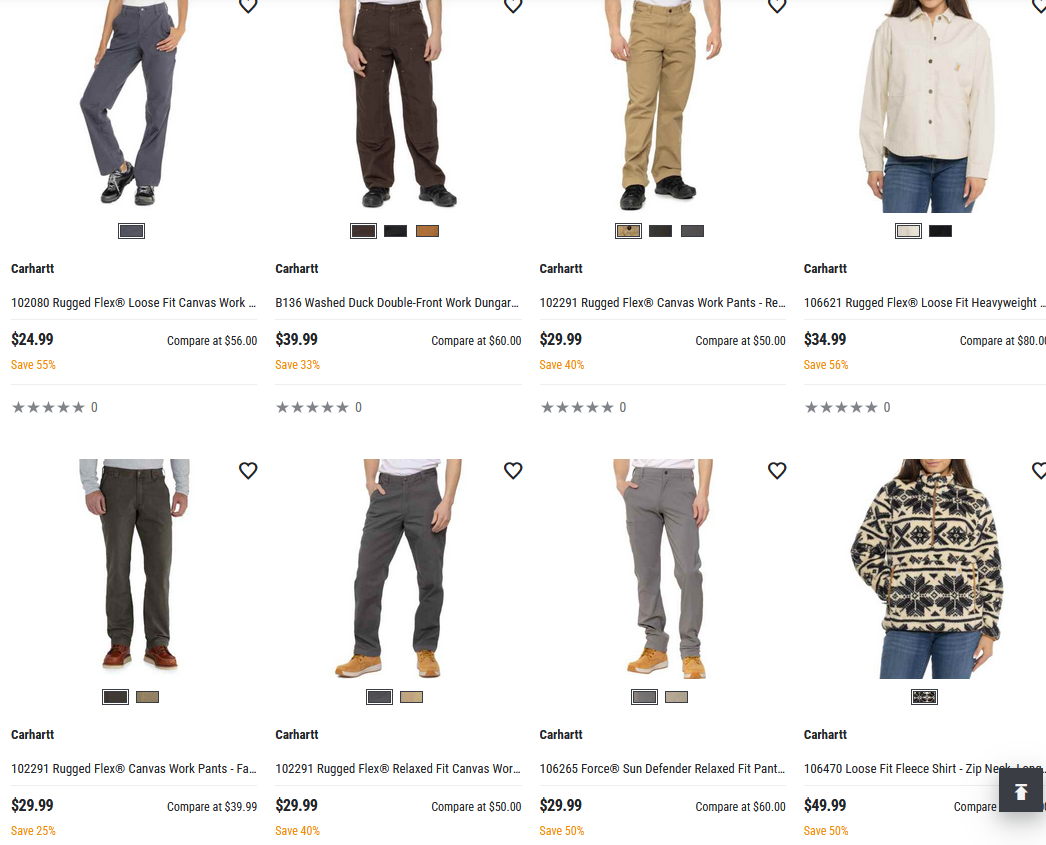Favorite the Force Sun Defender pants
Image resolution: width=1046 pixels, height=845 pixels.
pyautogui.click(x=777, y=470)
